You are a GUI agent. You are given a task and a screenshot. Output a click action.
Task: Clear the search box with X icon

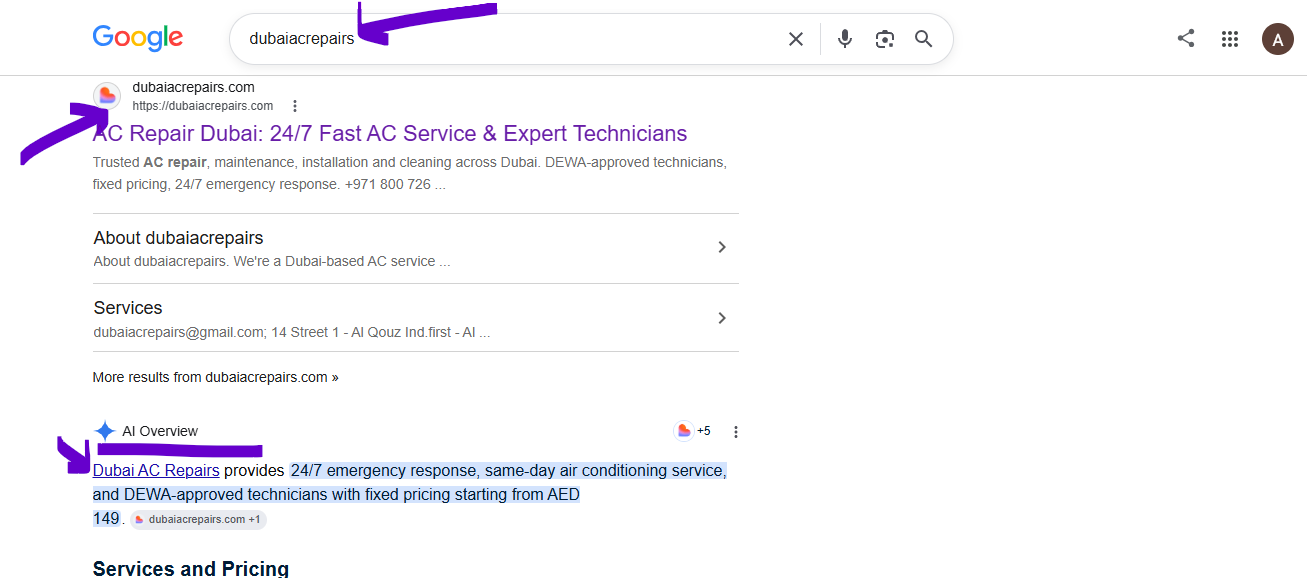click(796, 39)
